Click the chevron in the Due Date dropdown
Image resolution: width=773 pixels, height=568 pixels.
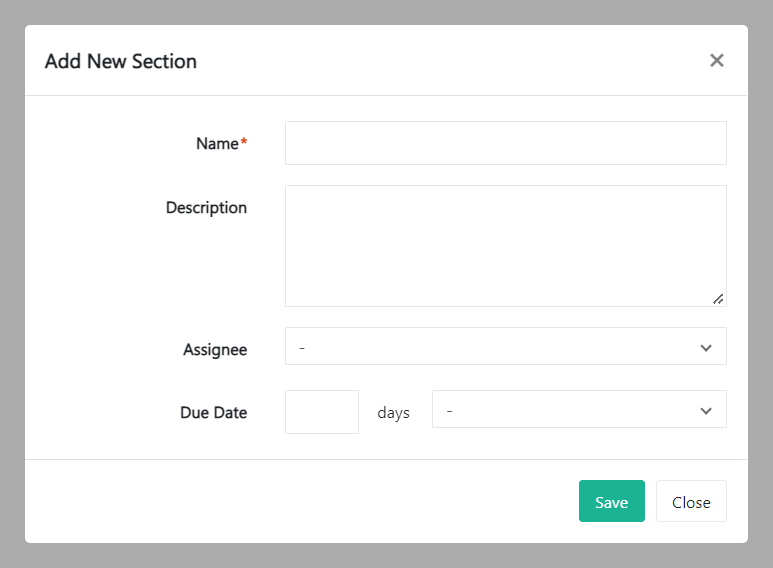click(706, 411)
